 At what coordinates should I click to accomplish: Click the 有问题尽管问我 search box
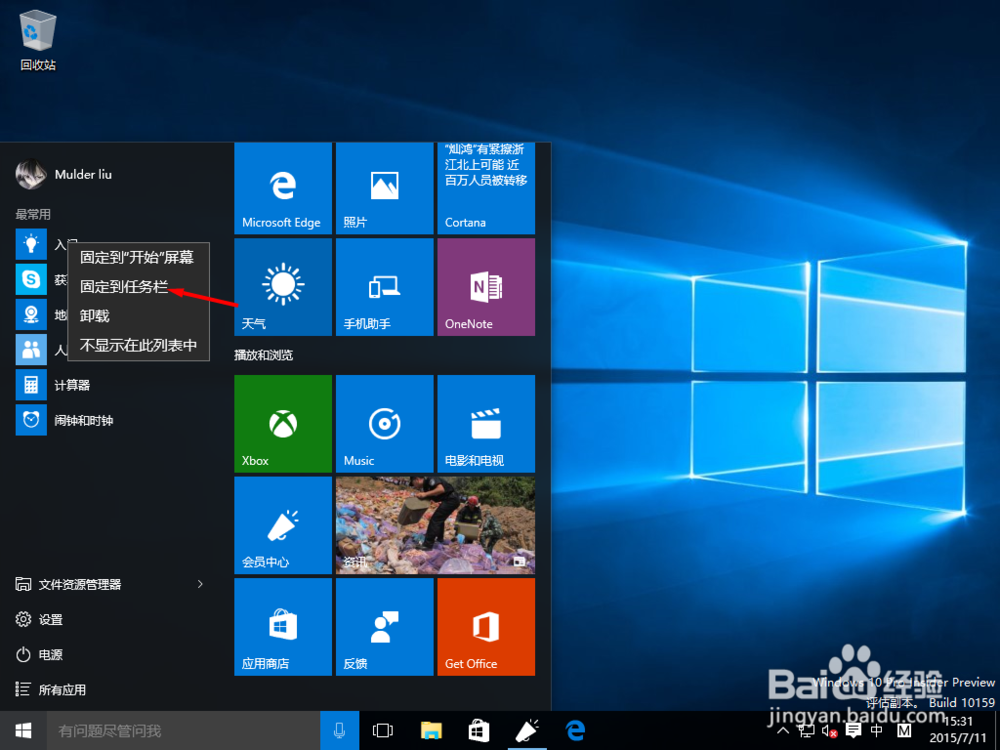point(184,731)
